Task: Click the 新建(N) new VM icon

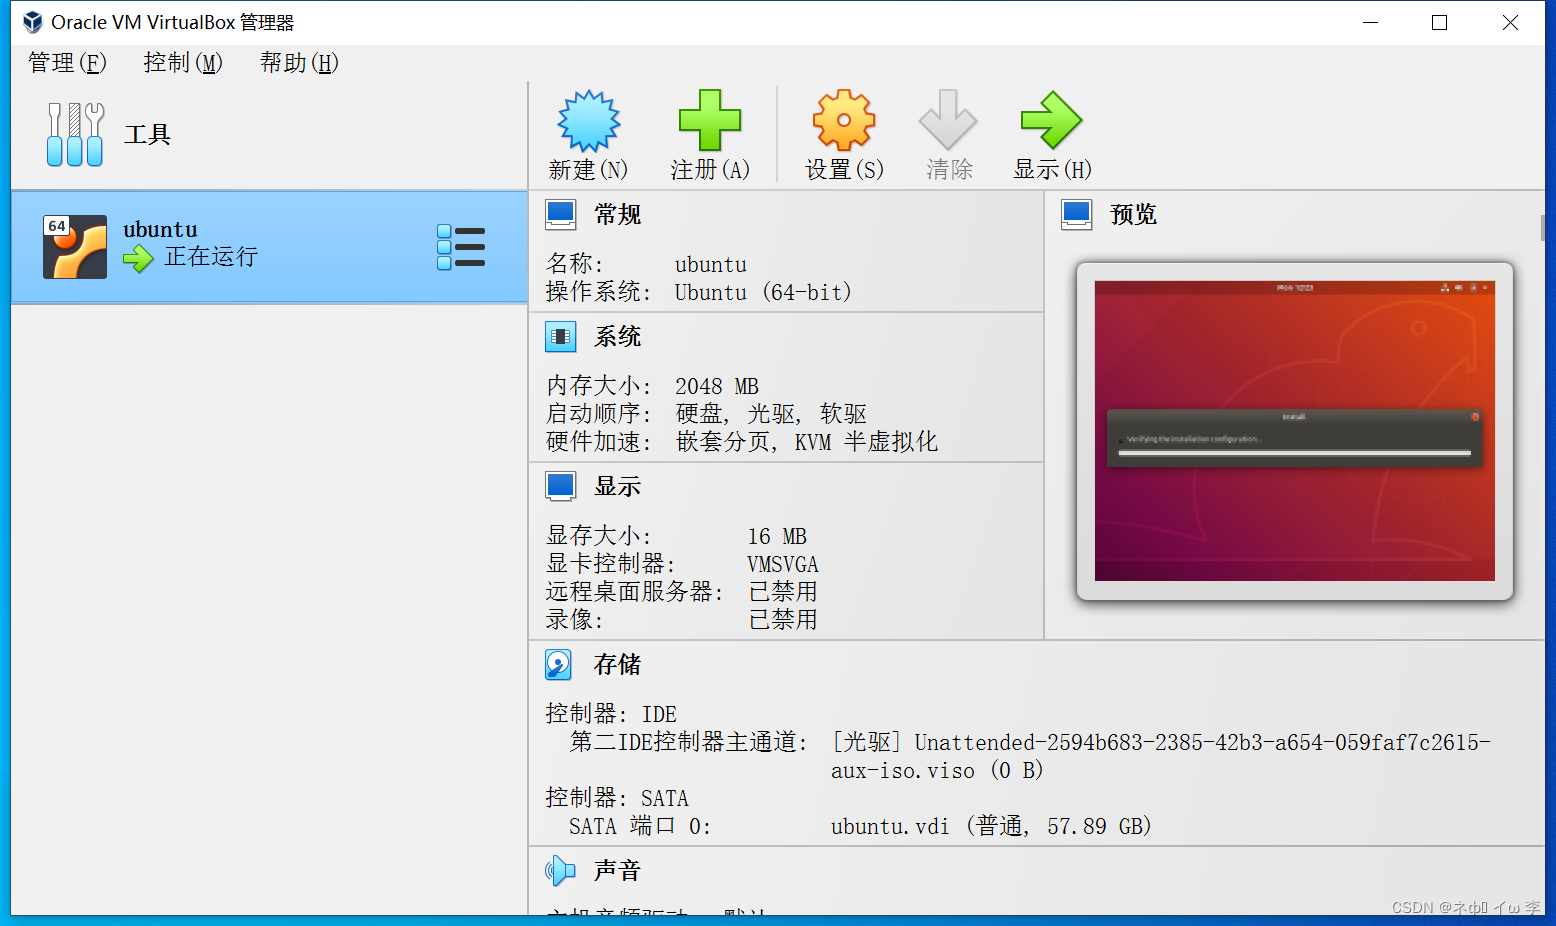Action: (x=589, y=121)
